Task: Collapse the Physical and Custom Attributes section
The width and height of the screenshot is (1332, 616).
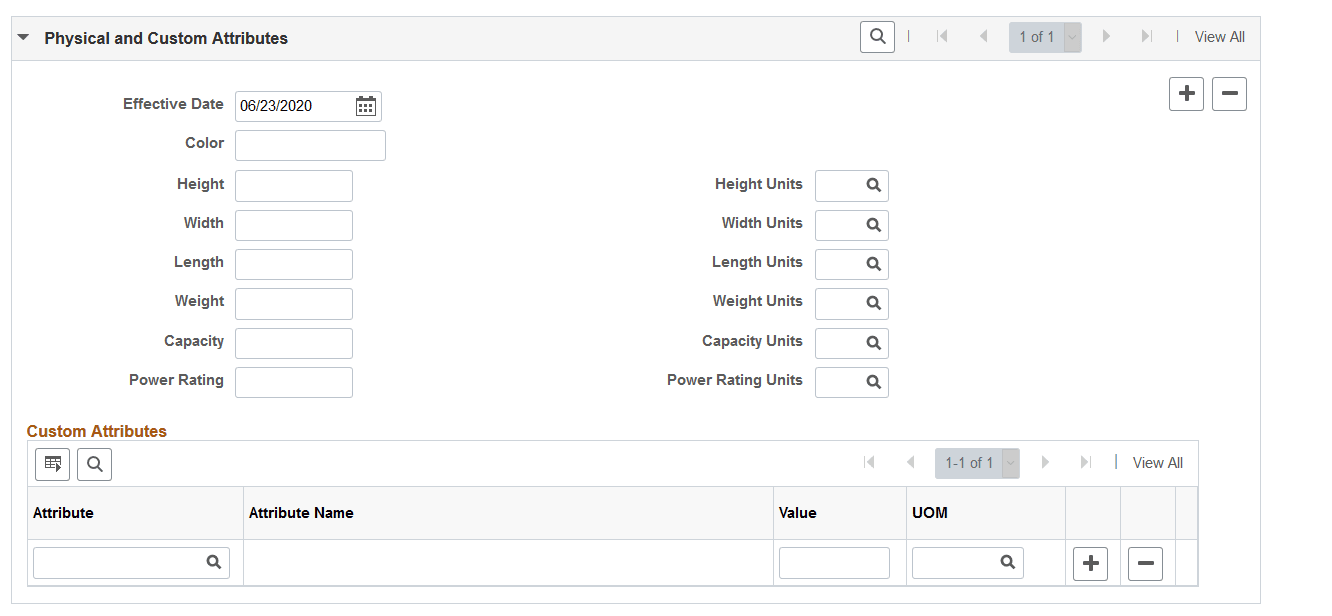Action: (x=24, y=36)
